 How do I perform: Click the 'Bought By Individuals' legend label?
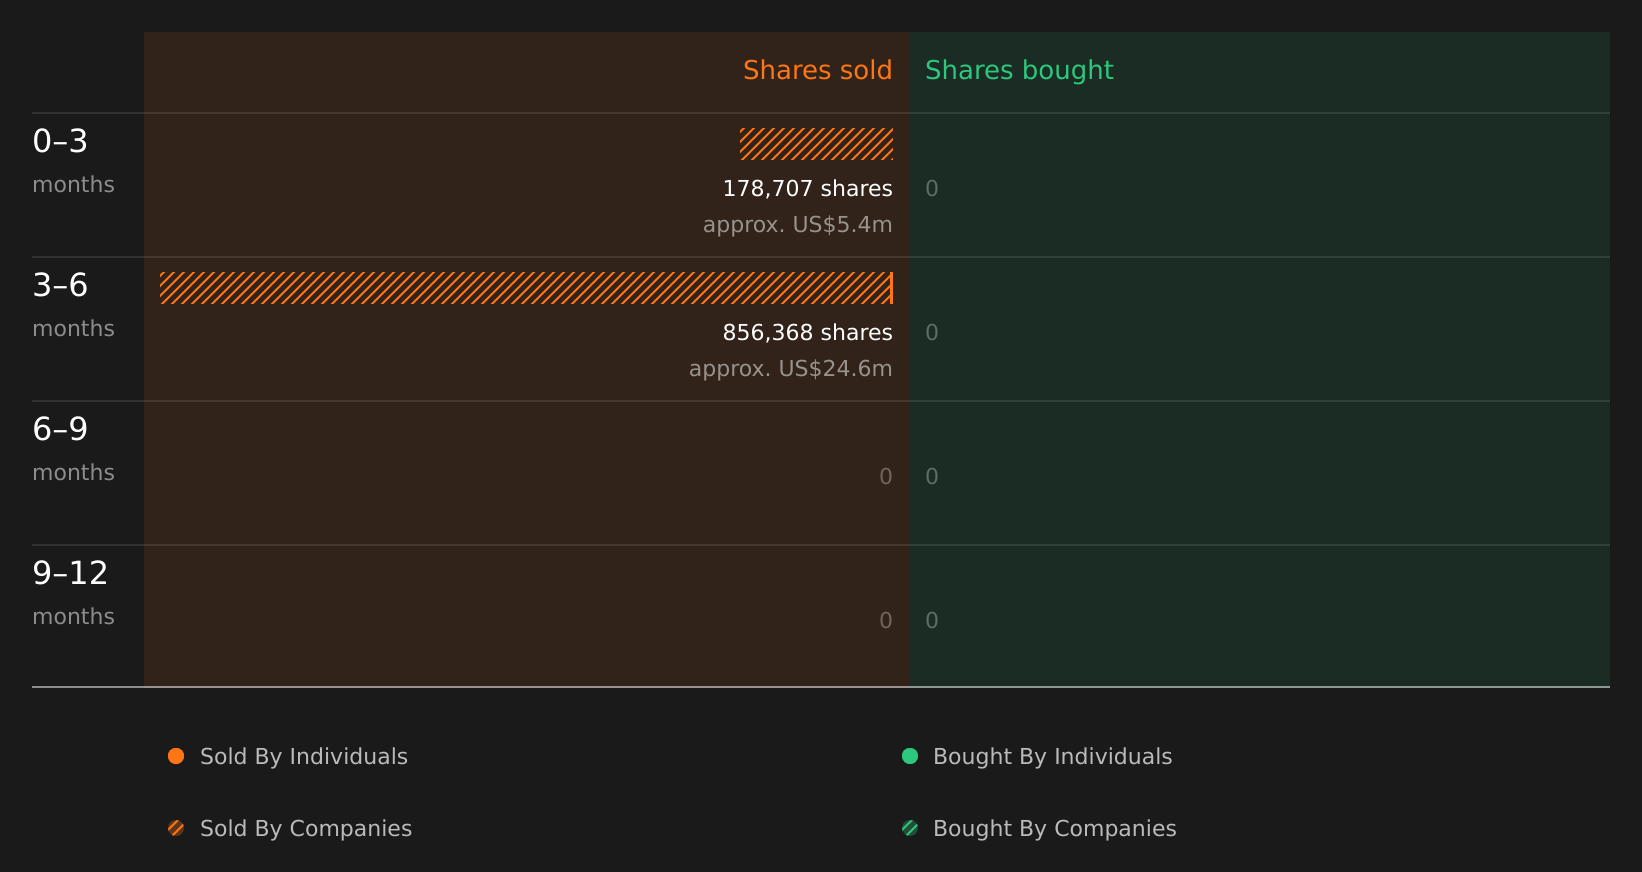(1052, 757)
